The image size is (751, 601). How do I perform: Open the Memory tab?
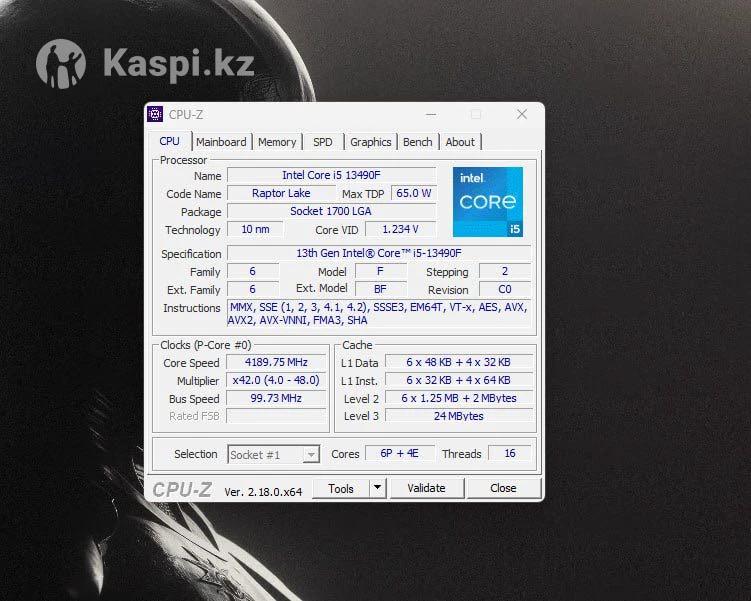point(277,142)
